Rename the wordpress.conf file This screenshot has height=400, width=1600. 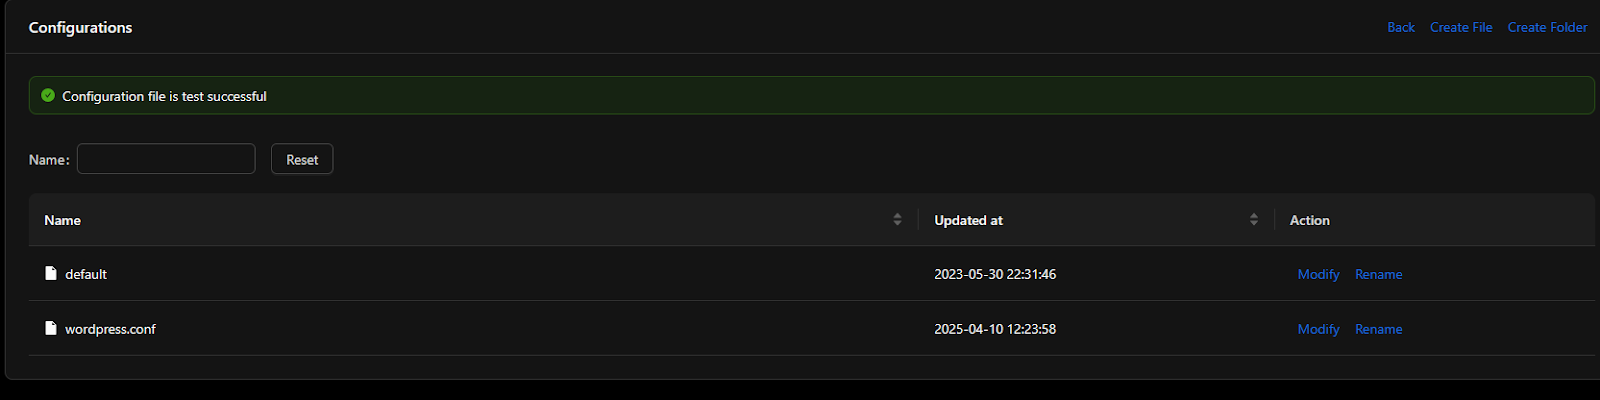(x=1378, y=329)
